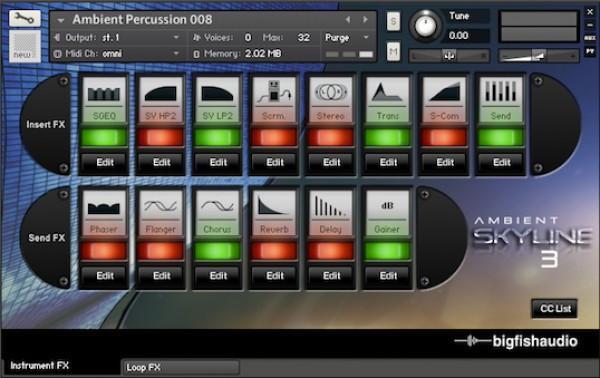
Task: Open Edit for the Scrm effect
Action: 274,162
